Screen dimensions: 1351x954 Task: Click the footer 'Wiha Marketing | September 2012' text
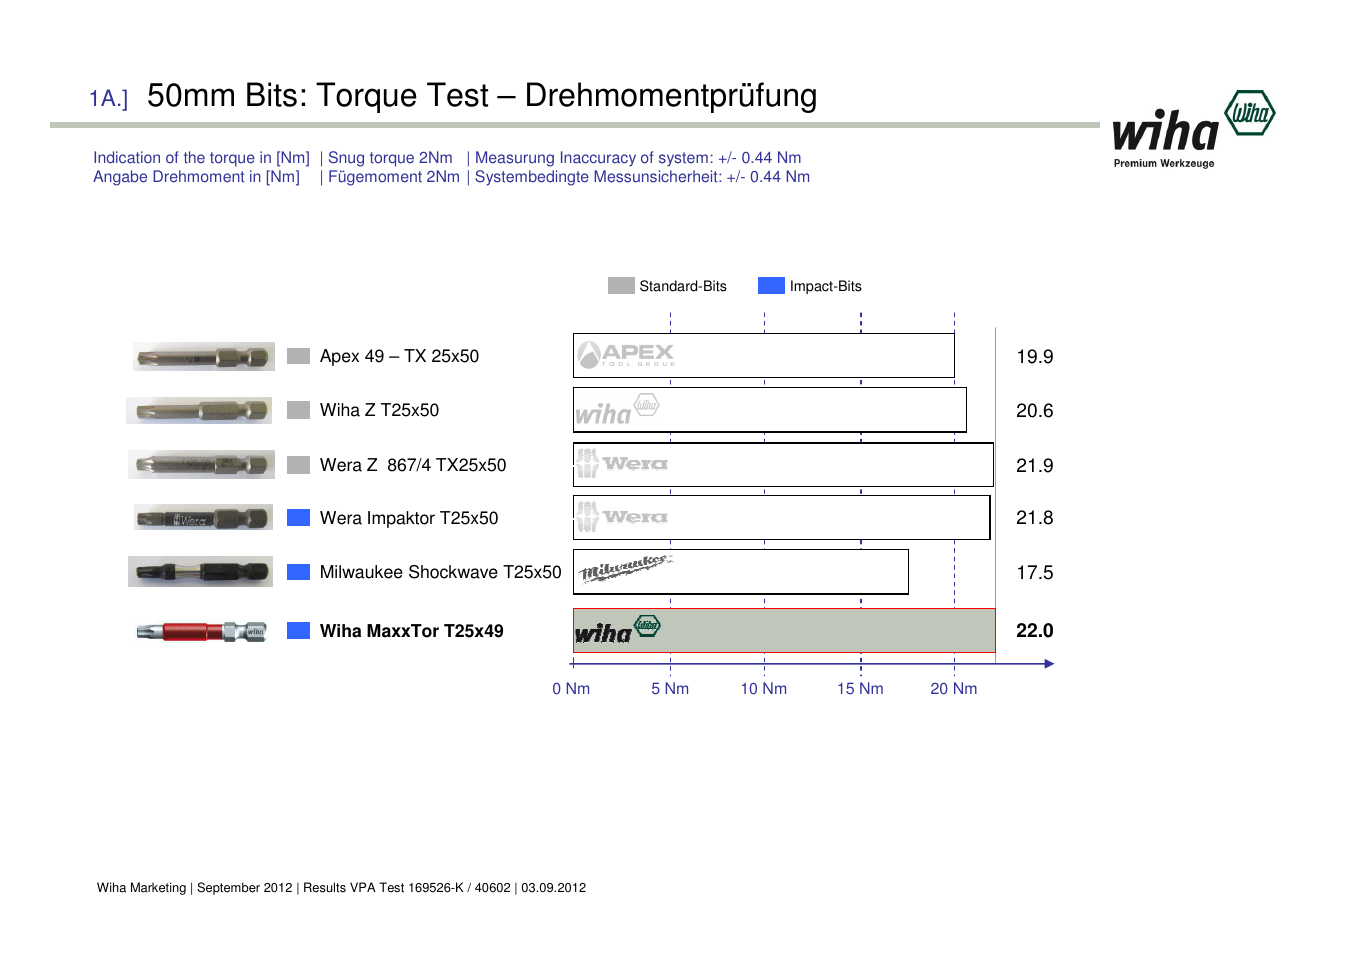195,888
